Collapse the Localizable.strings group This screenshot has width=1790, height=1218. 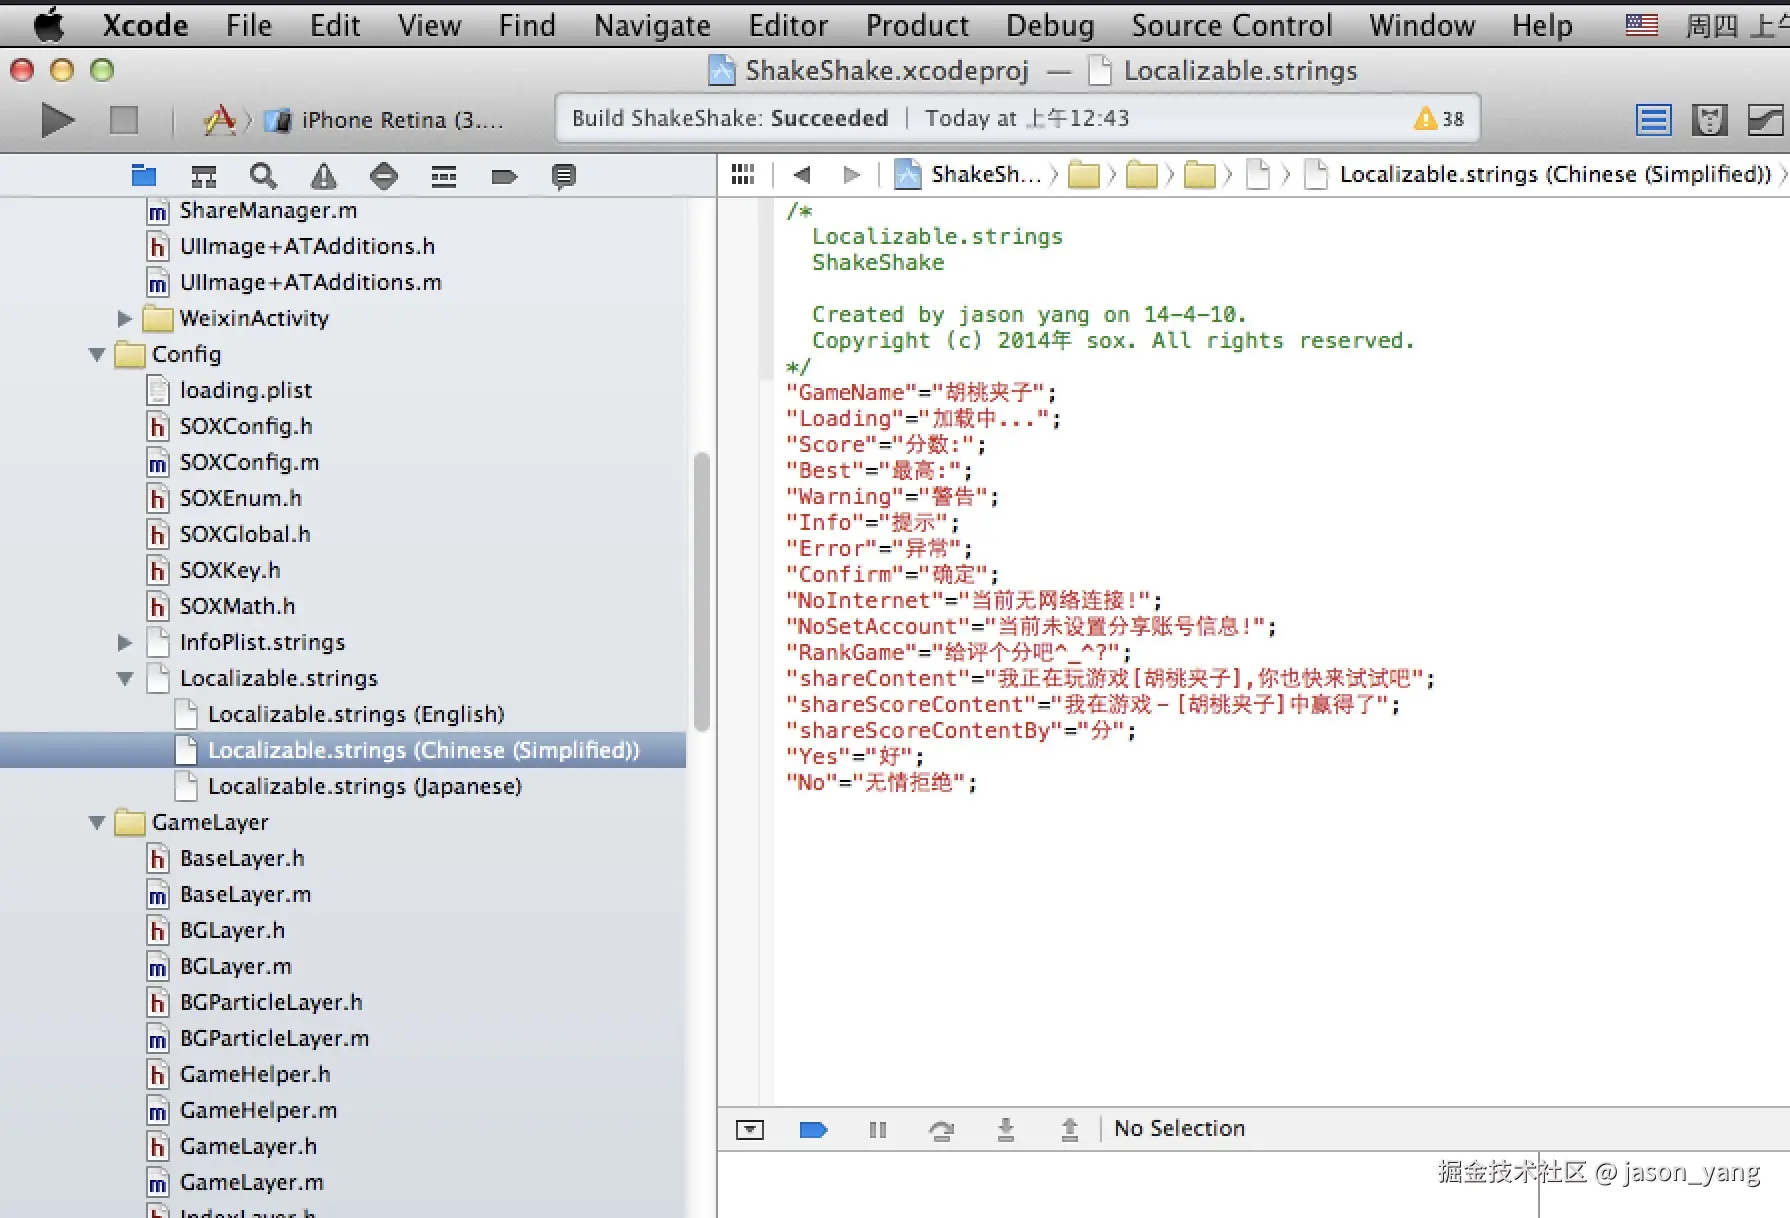(x=125, y=679)
